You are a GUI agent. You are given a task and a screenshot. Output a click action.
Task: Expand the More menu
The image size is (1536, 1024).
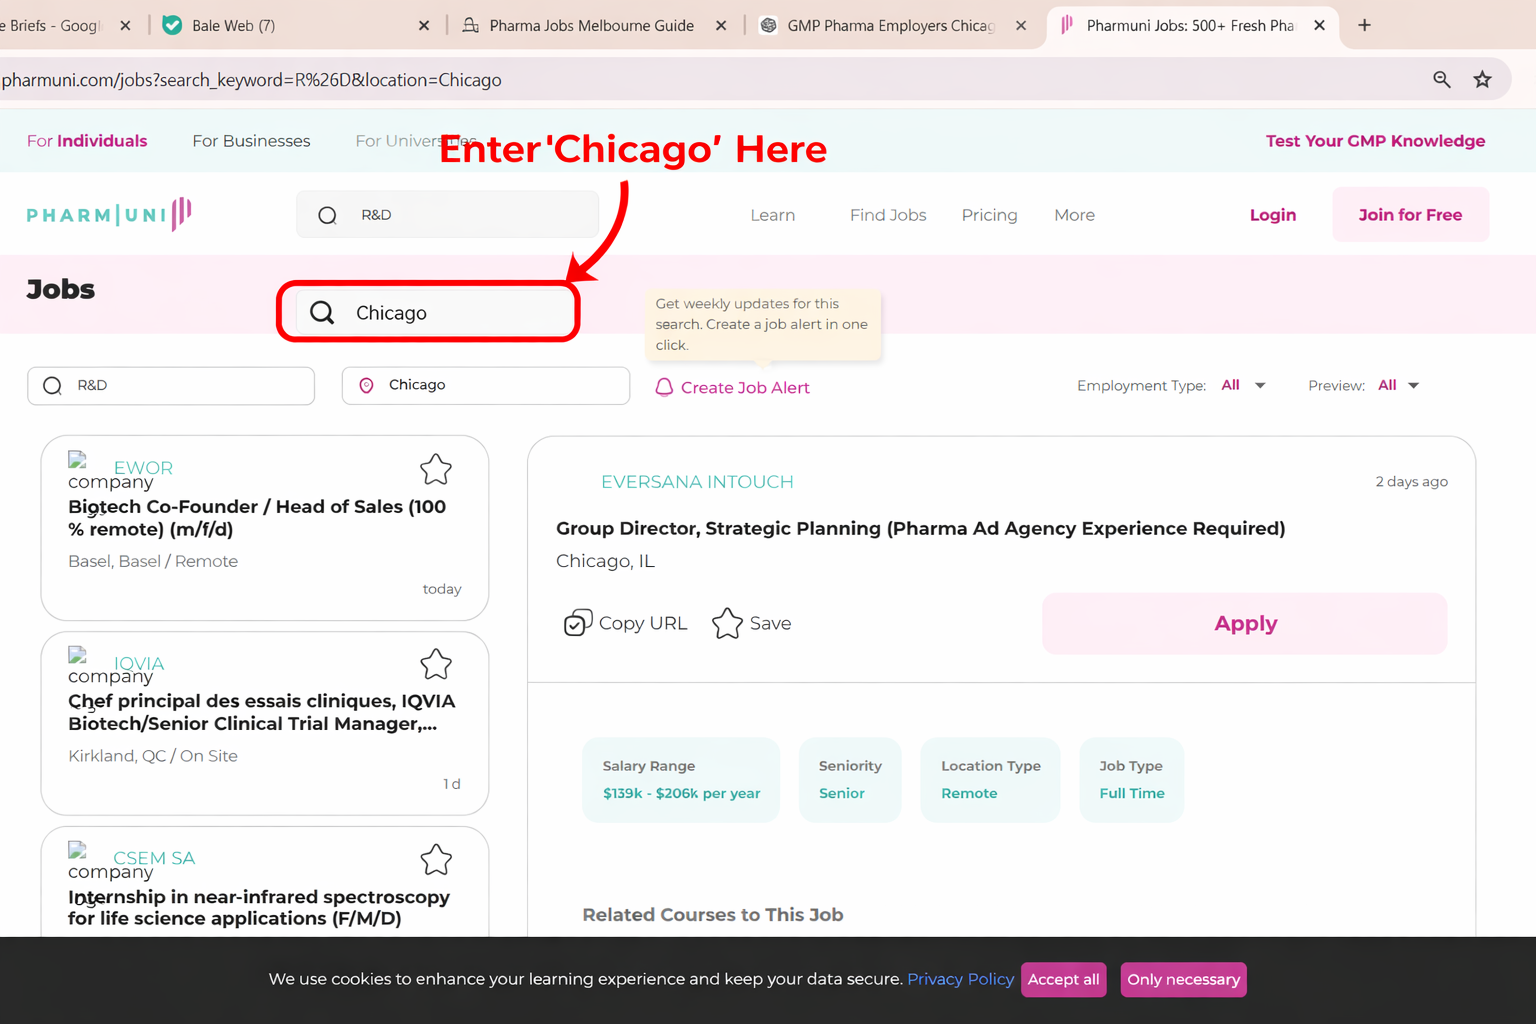pos(1074,215)
